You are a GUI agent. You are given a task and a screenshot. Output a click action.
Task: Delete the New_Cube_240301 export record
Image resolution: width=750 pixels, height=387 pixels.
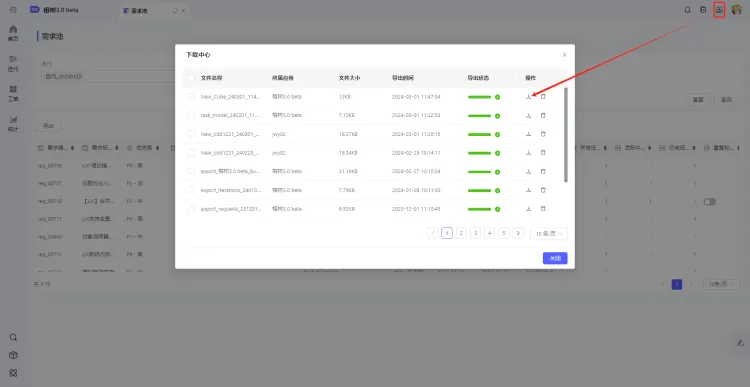click(x=543, y=97)
